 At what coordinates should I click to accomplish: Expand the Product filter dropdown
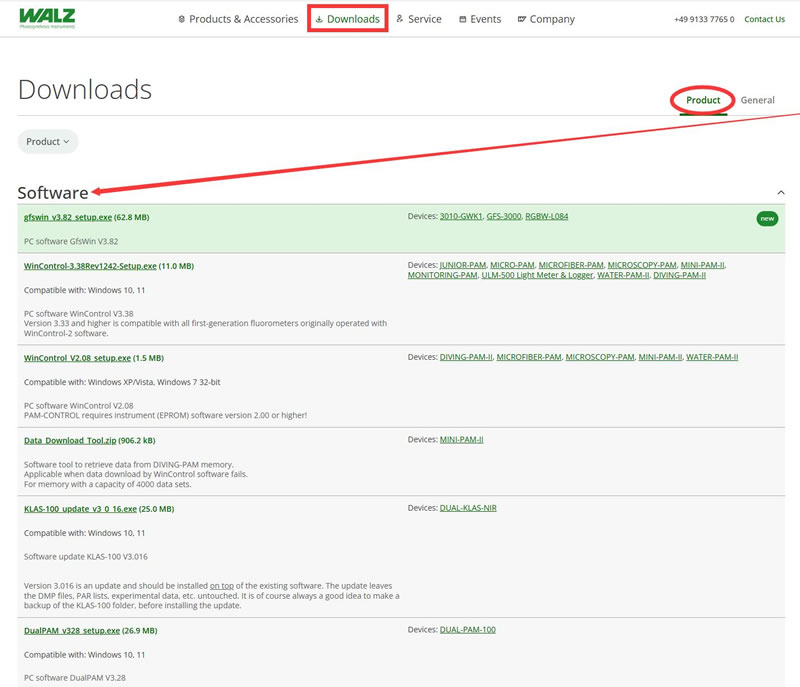tap(48, 142)
